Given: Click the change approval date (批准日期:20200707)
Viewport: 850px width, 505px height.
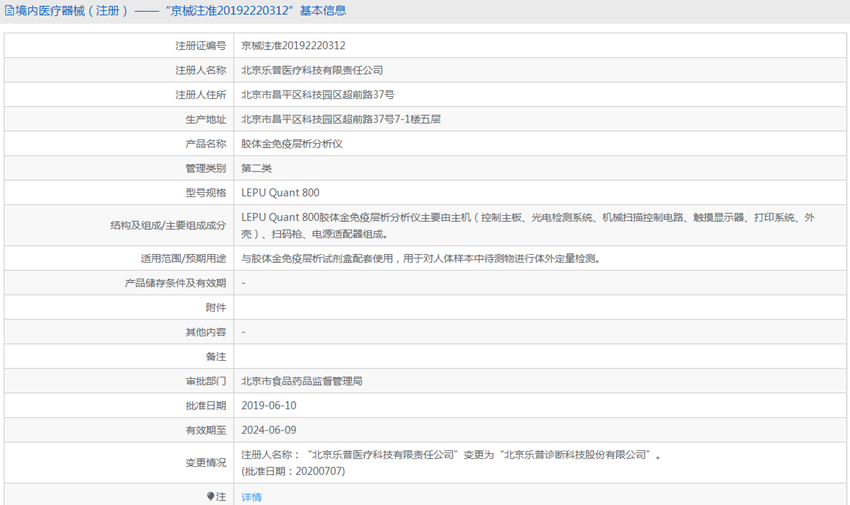Looking at the screenshot, I should click(293, 471).
